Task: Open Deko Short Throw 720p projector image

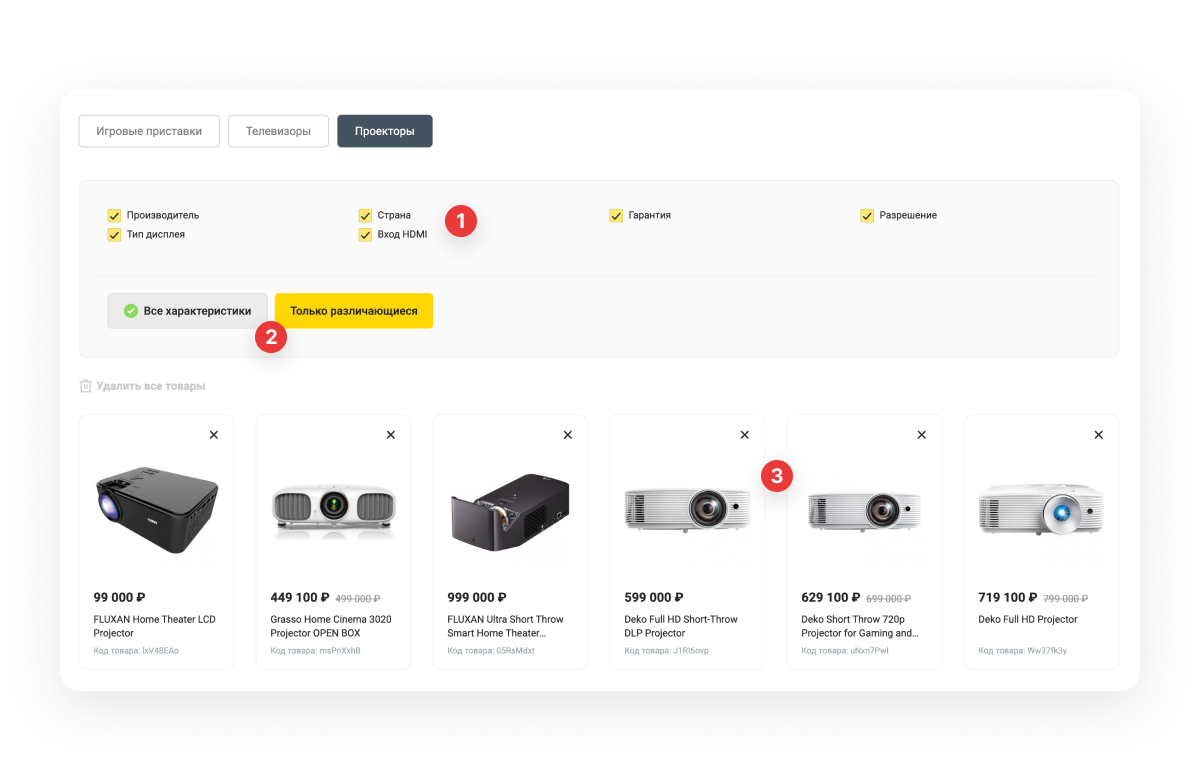Action: coord(864,510)
